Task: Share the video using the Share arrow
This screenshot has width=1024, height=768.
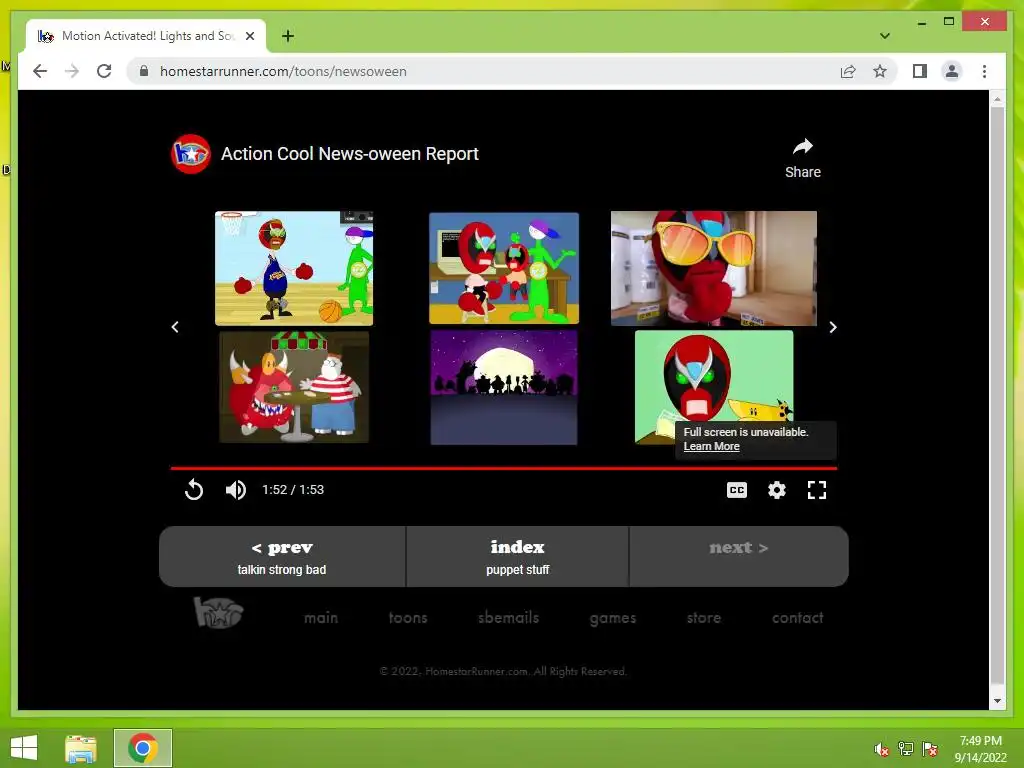Action: pyautogui.click(x=803, y=158)
